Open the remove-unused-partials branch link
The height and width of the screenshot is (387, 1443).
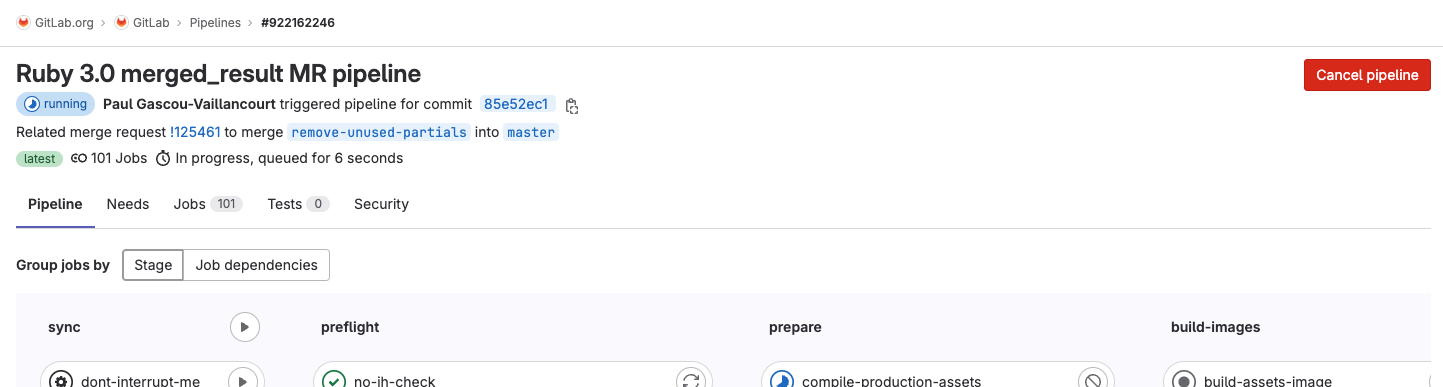click(379, 132)
